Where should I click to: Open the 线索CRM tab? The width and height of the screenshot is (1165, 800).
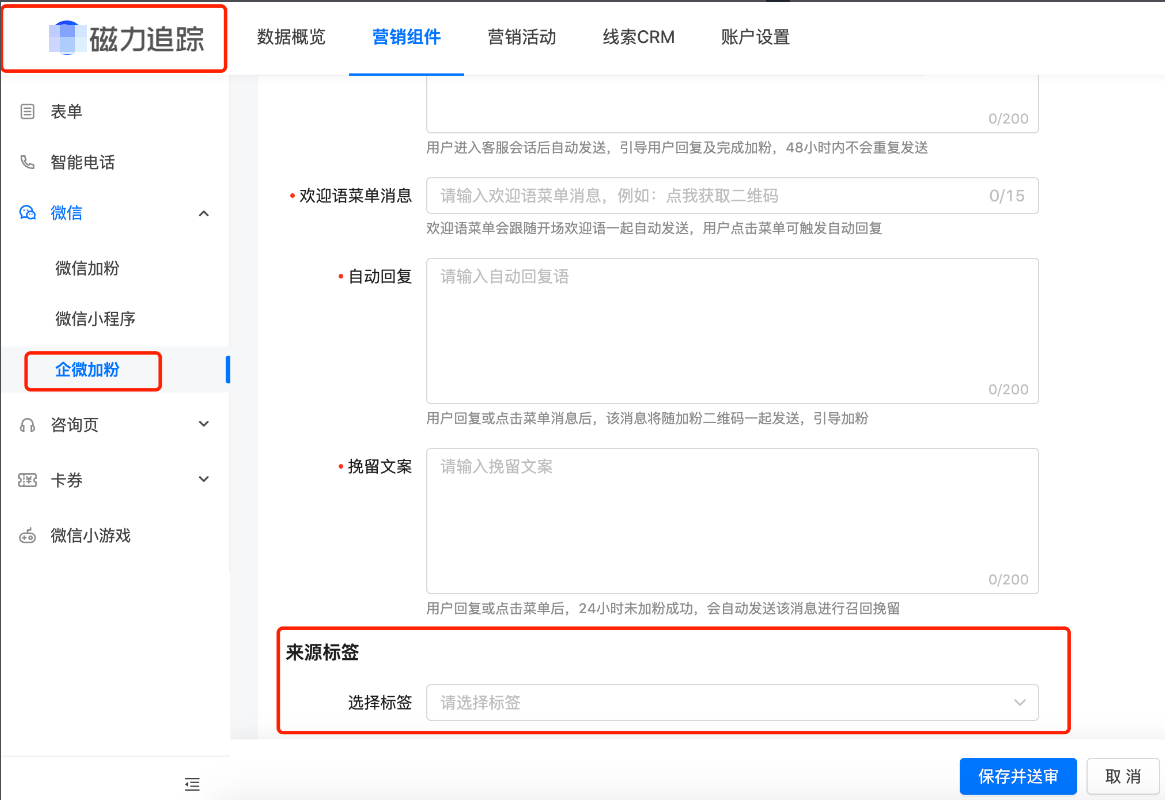pos(638,36)
